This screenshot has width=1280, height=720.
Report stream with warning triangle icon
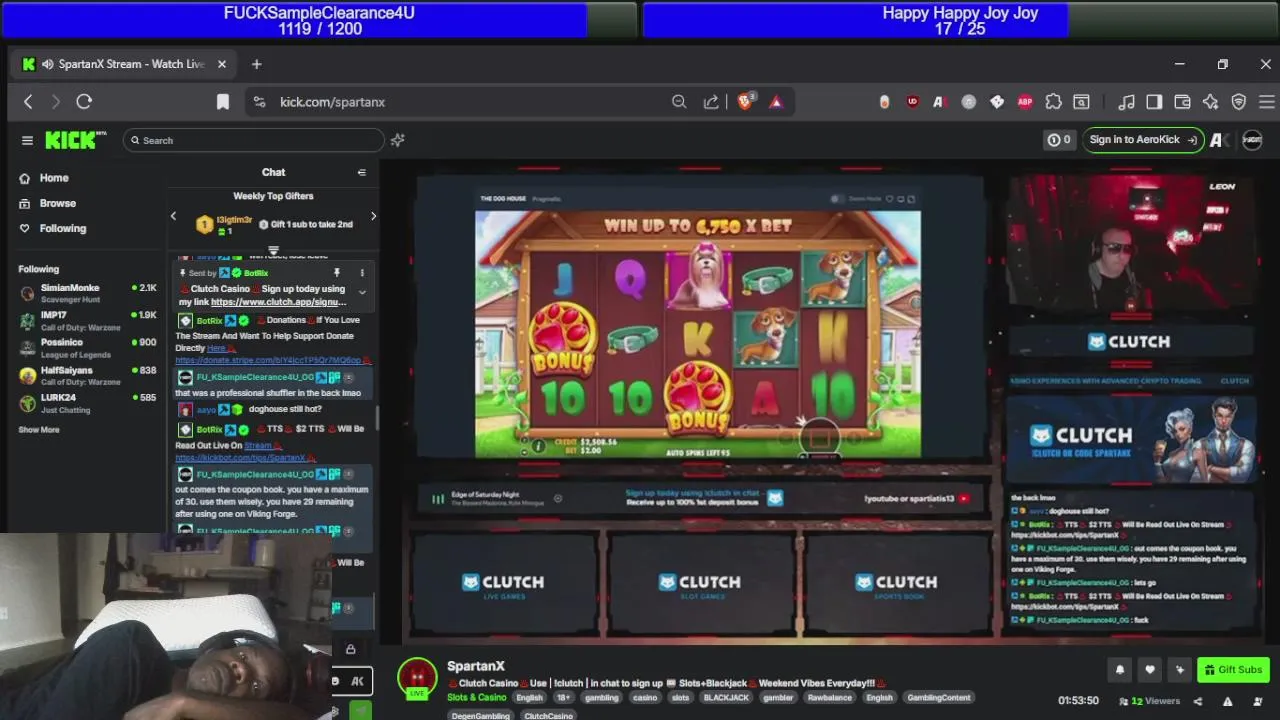[x=1227, y=701]
